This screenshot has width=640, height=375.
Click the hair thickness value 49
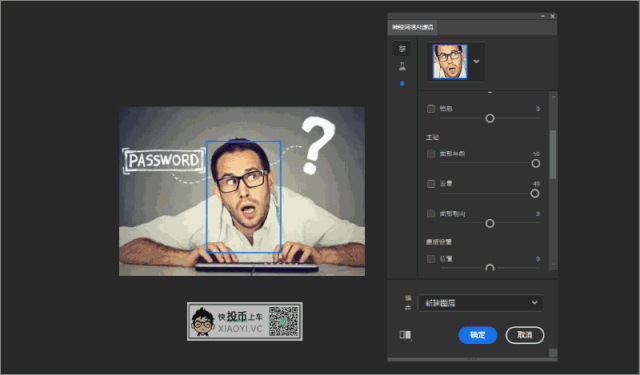coord(536,184)
